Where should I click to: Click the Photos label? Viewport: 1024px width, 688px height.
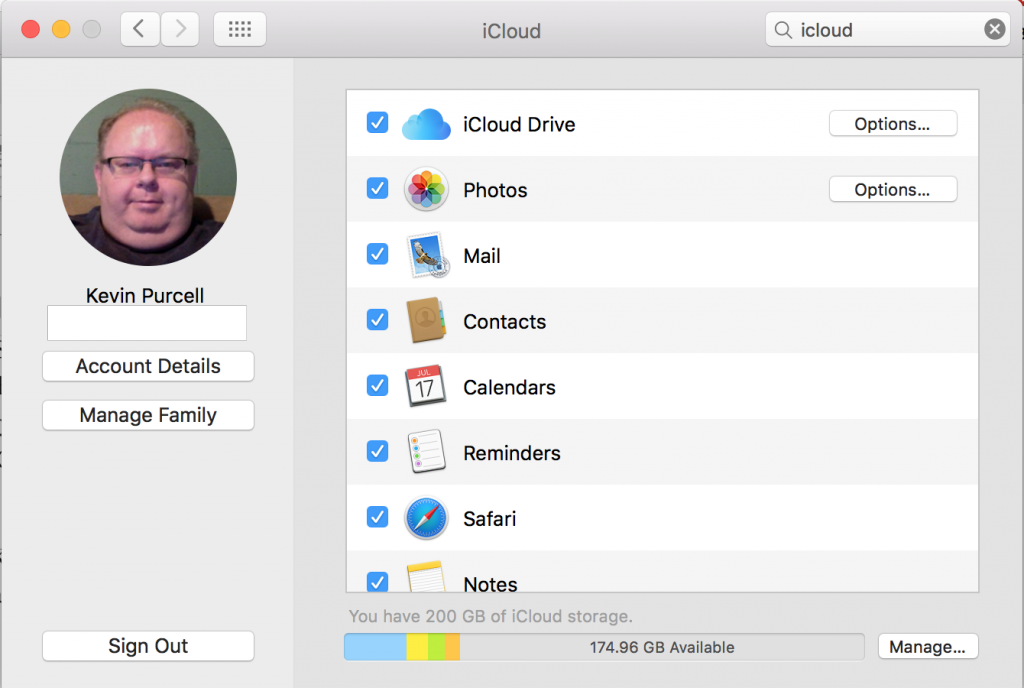point(495,190)
